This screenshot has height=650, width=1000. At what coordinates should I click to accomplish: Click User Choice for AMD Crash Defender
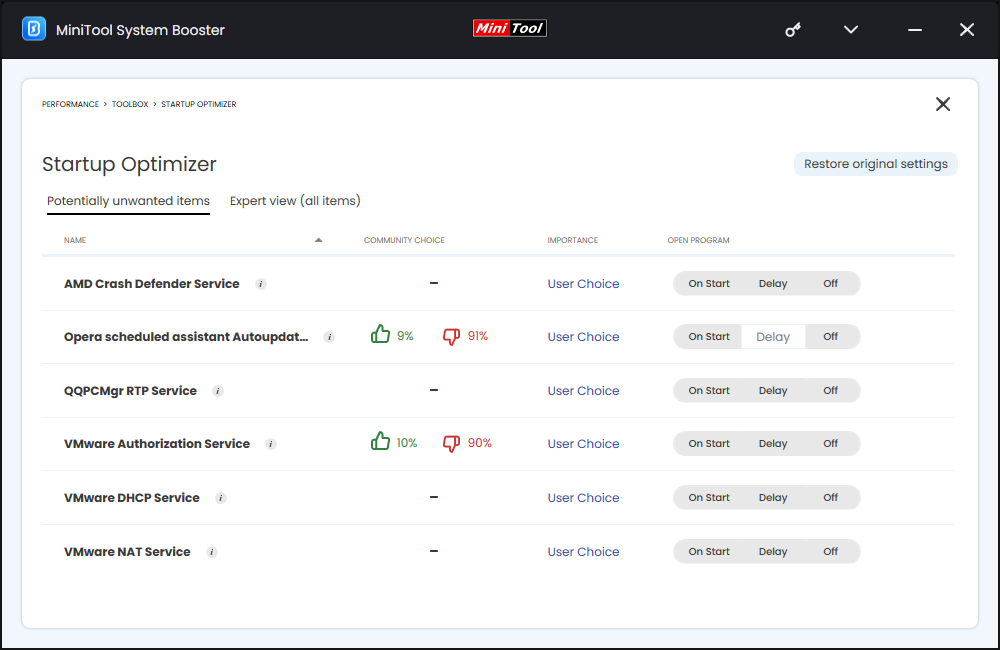(x=583, y=284)
